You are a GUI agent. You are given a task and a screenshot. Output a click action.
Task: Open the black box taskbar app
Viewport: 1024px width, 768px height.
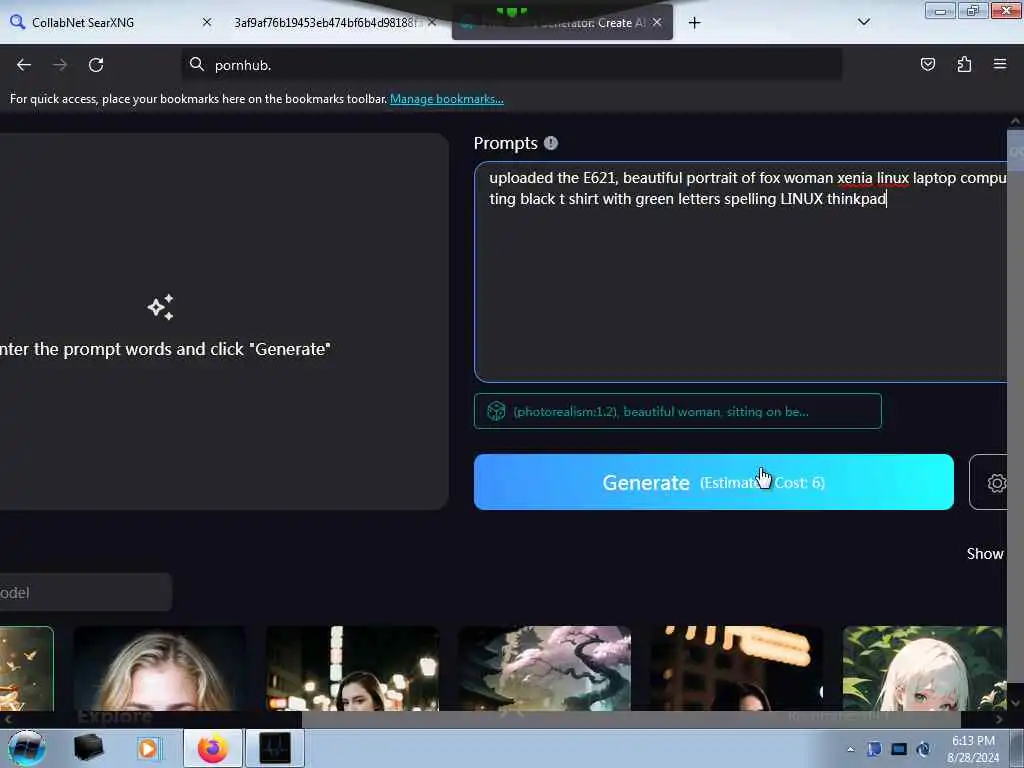coord(89,747)
